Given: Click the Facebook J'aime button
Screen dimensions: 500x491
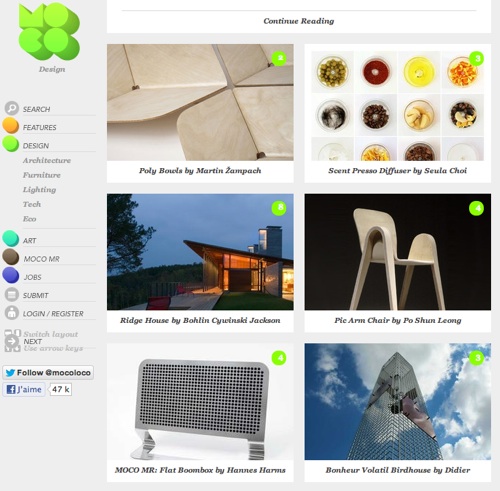Looking at the screenshot, I should click(24, 389).
